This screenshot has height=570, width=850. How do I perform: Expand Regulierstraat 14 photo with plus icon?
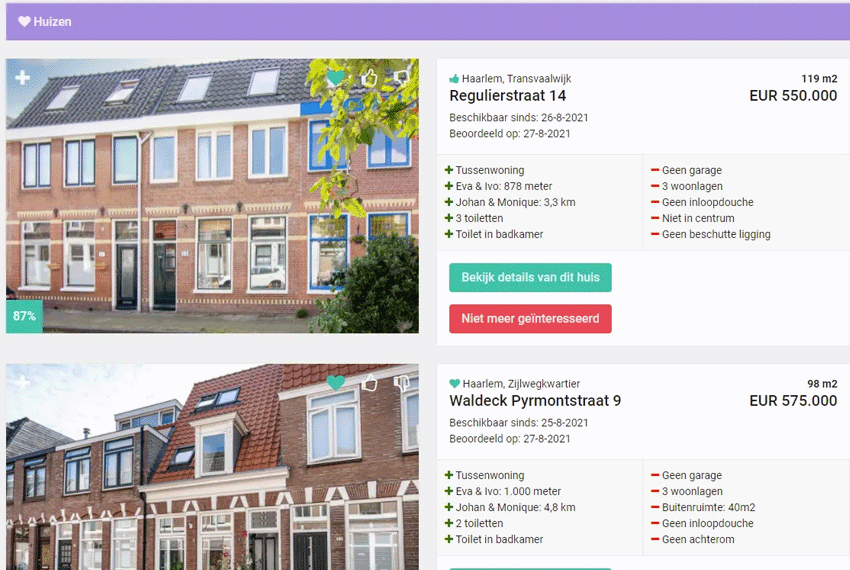click(22, 78)
